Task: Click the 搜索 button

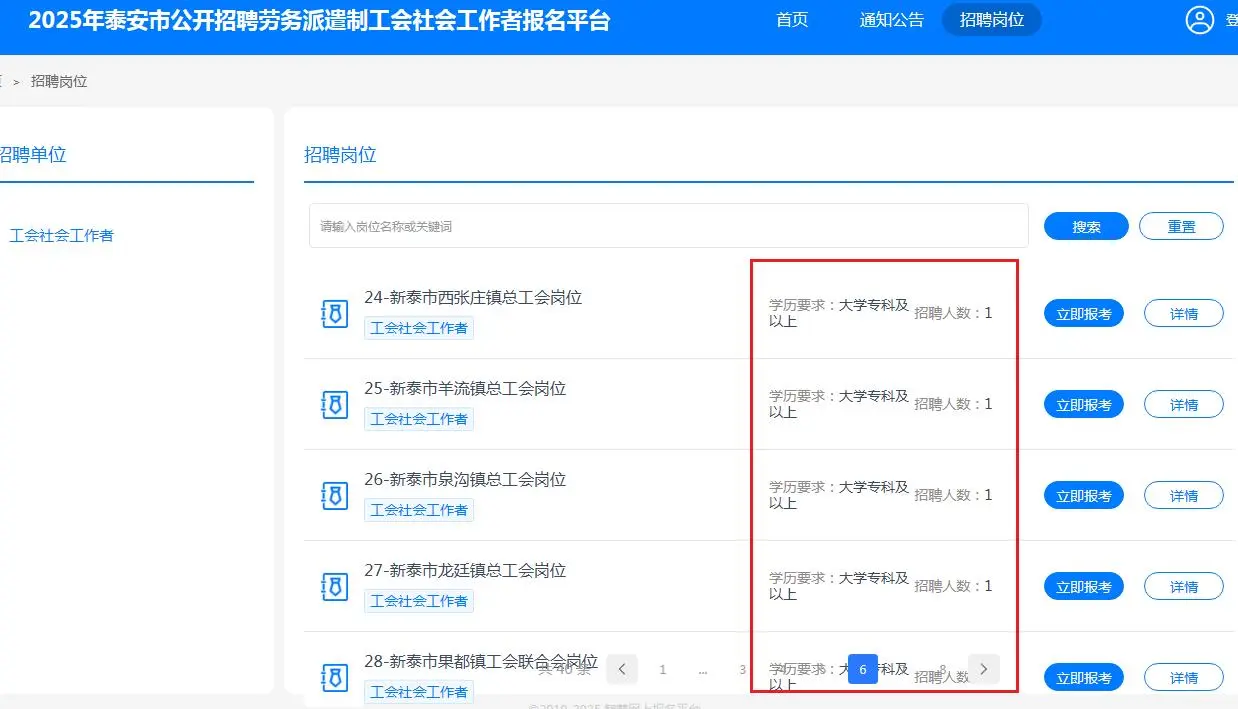Action: click(x=1085, y=226)
